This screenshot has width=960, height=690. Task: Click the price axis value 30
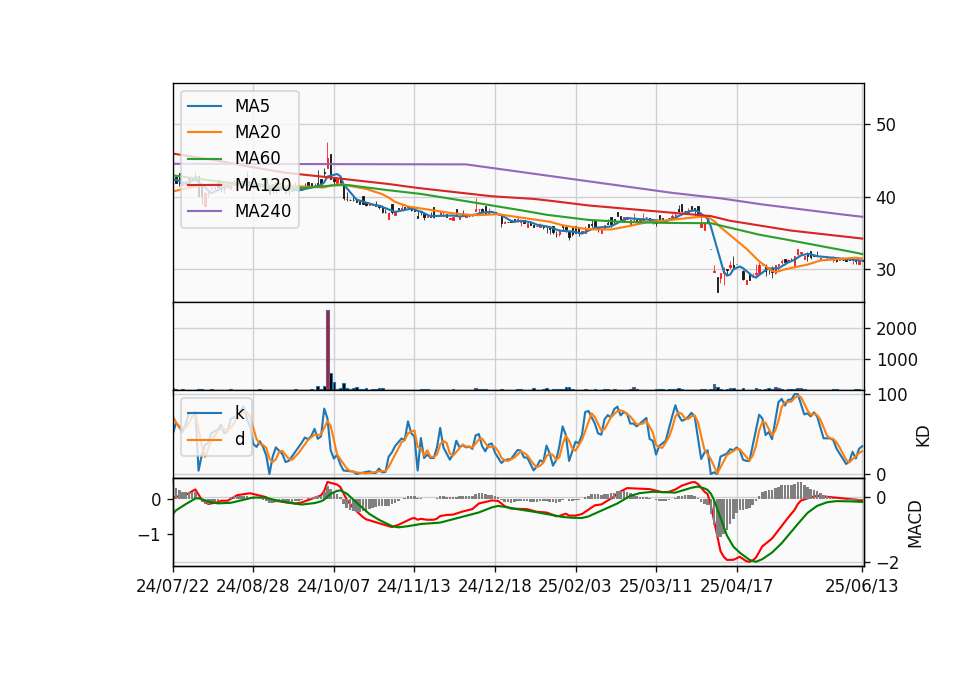[x=886, y=270]
